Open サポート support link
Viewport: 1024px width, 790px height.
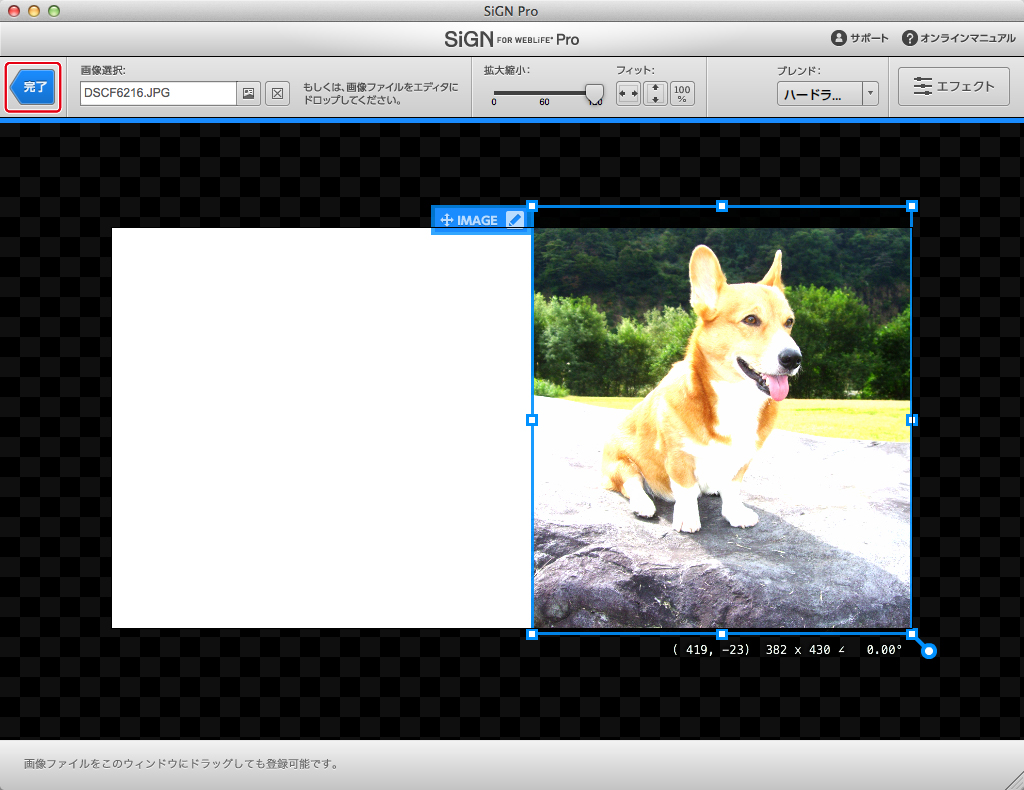coord(859,38)
